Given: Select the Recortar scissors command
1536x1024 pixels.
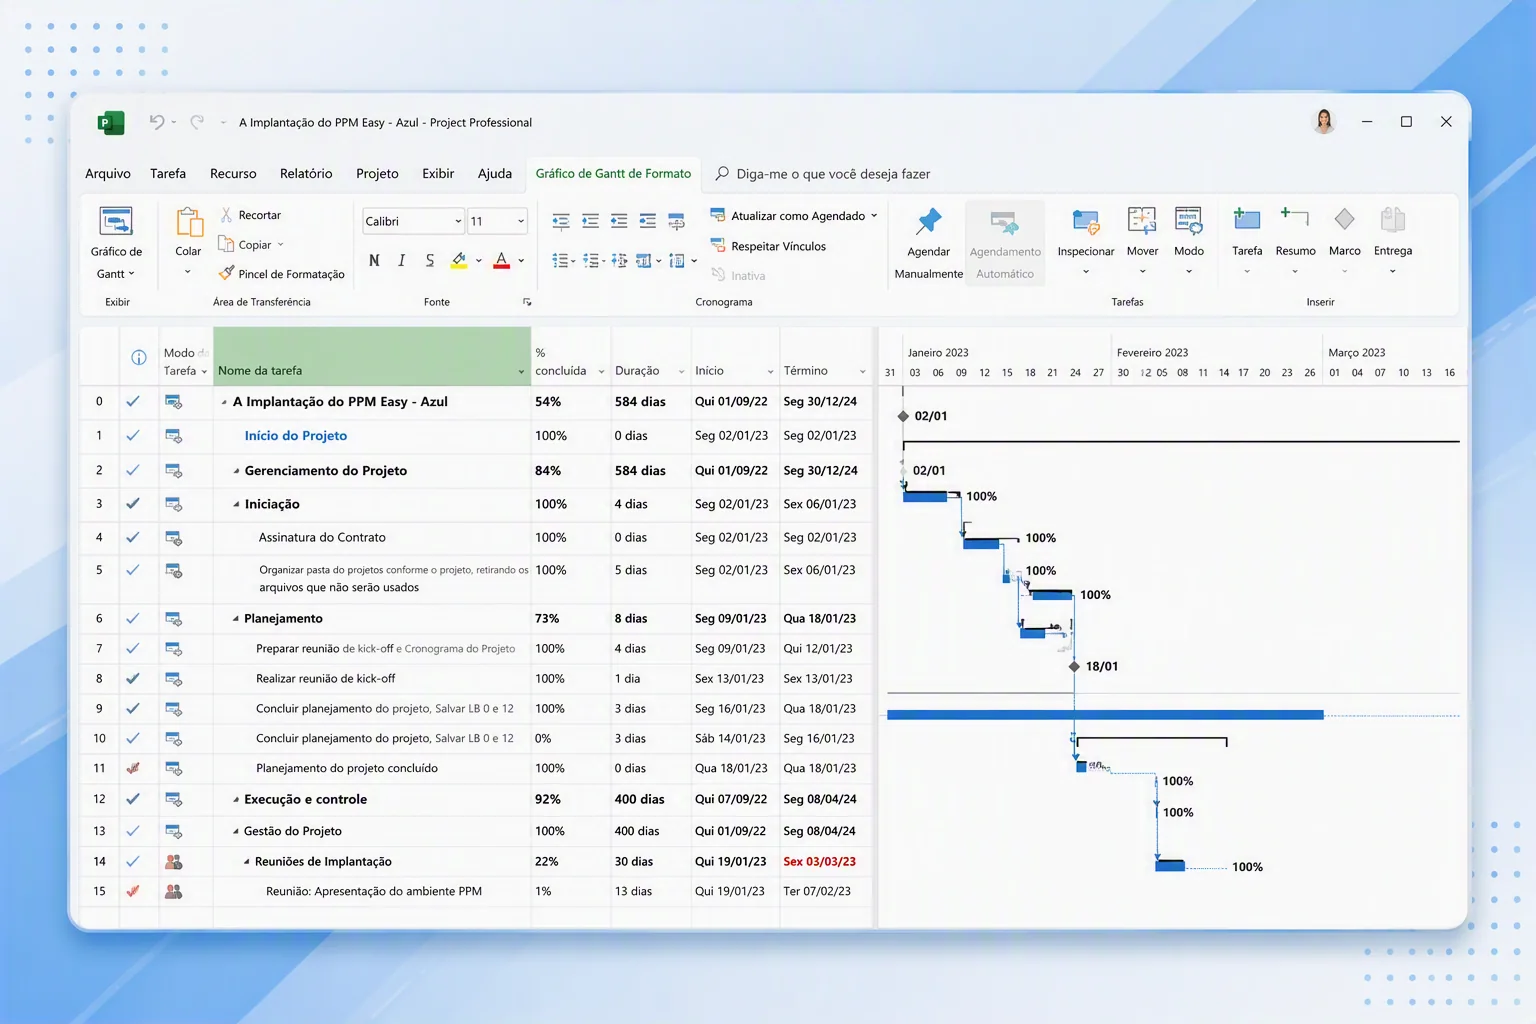Looking at the screenshot, I should (250, 215).
